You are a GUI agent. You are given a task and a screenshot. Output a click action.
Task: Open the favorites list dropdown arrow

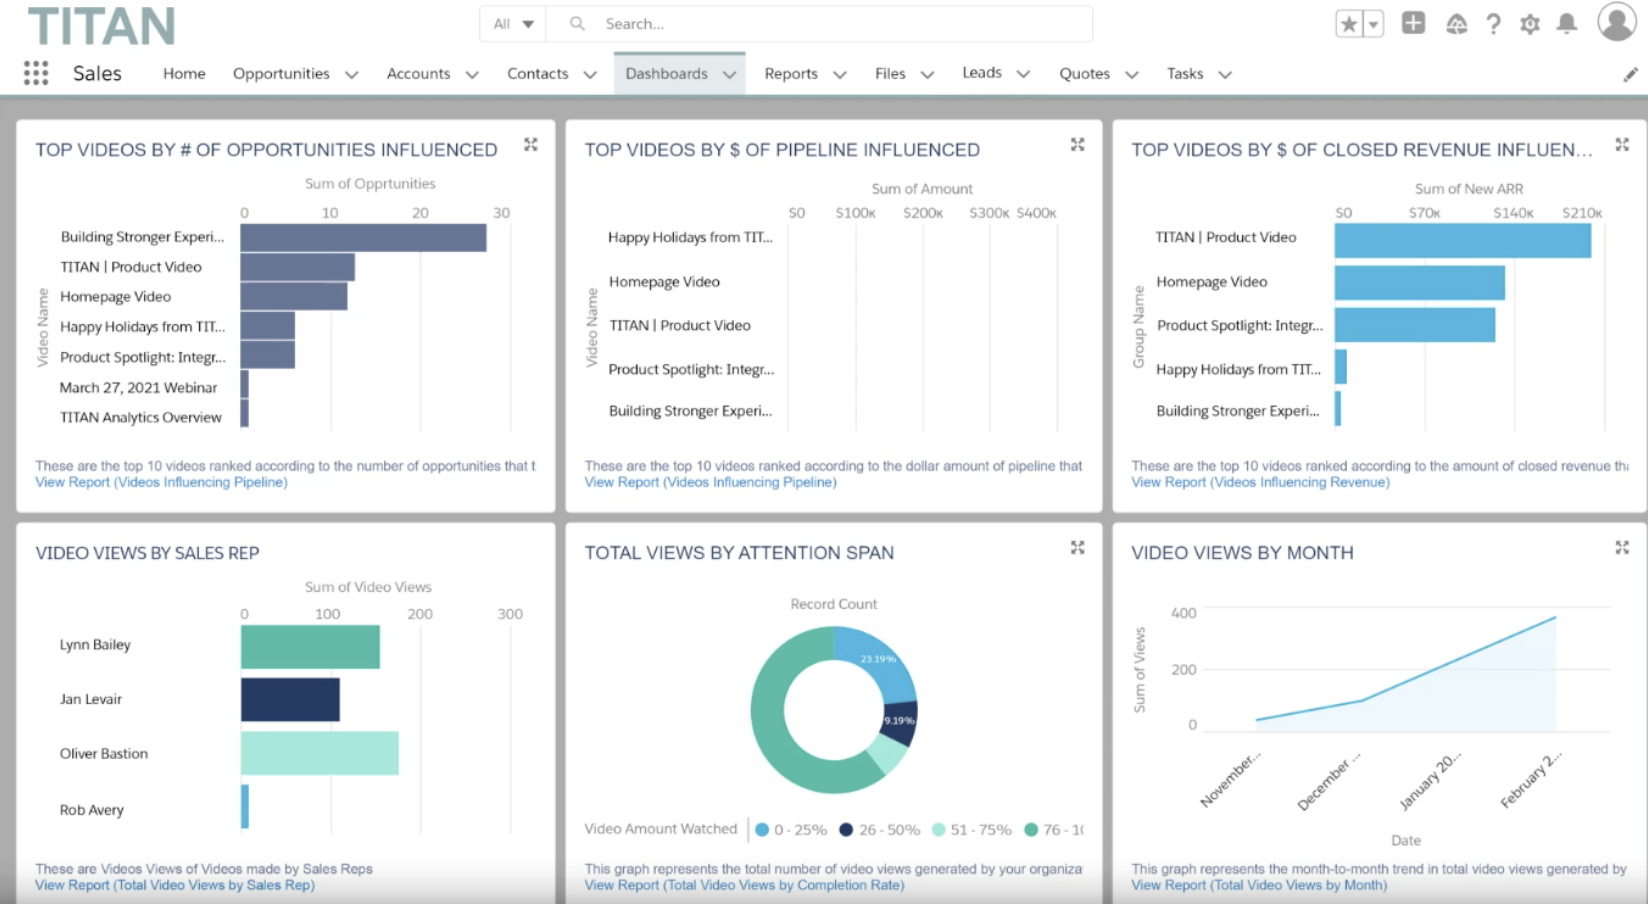point(1374,24)
